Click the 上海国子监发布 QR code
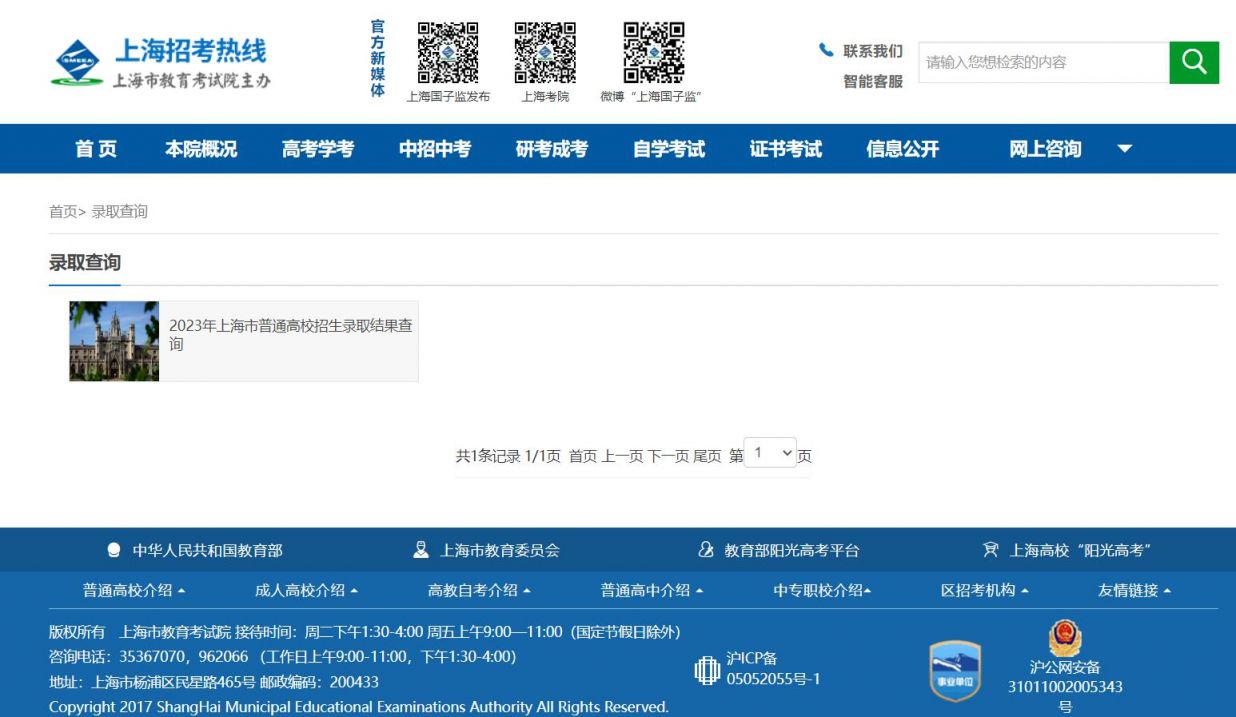Image resolution: width=1236 pixels, height=717 pixels. pyautogui.click(x=448, y=52)
